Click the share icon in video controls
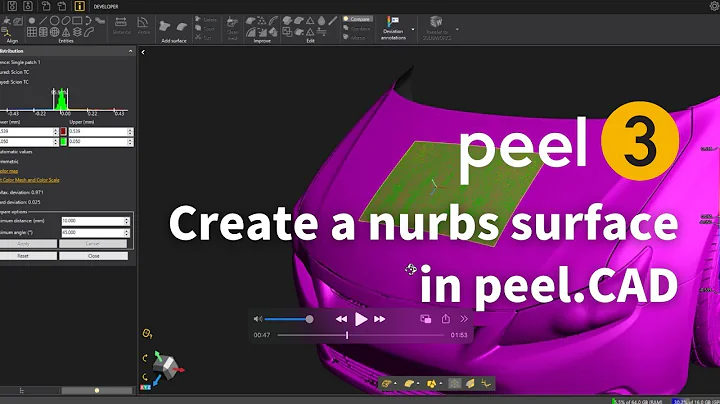 tap(445, 319)
